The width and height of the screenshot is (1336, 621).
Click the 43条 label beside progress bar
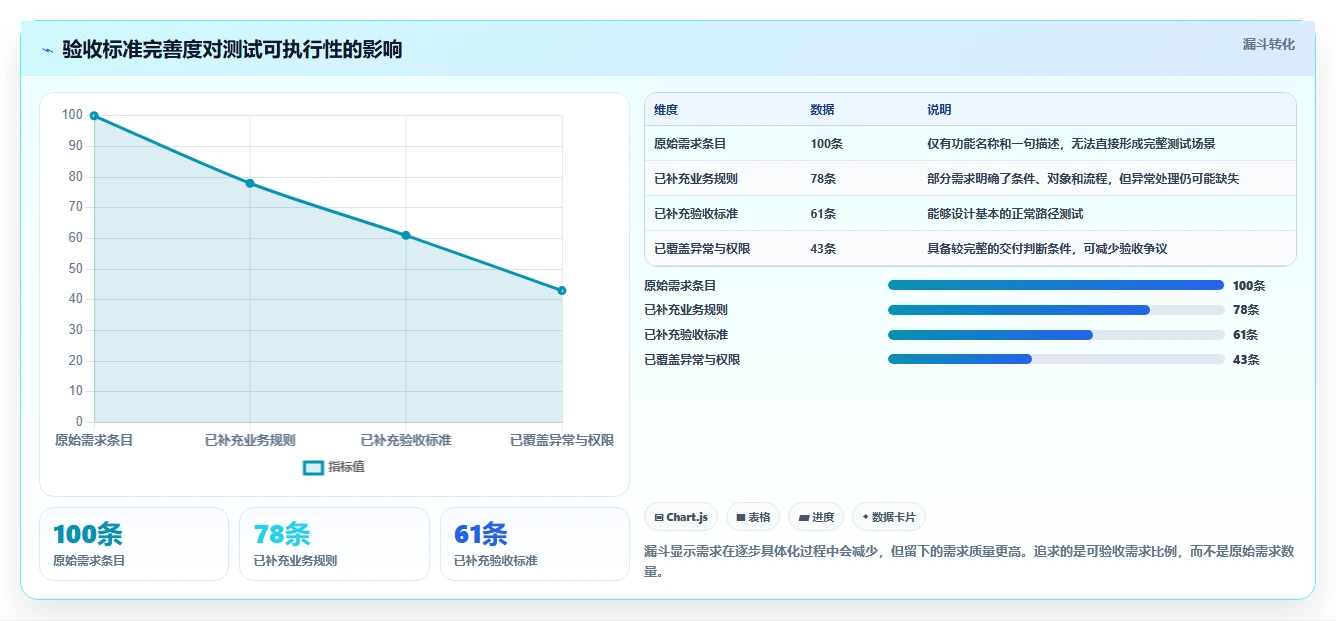point(1246,360)
